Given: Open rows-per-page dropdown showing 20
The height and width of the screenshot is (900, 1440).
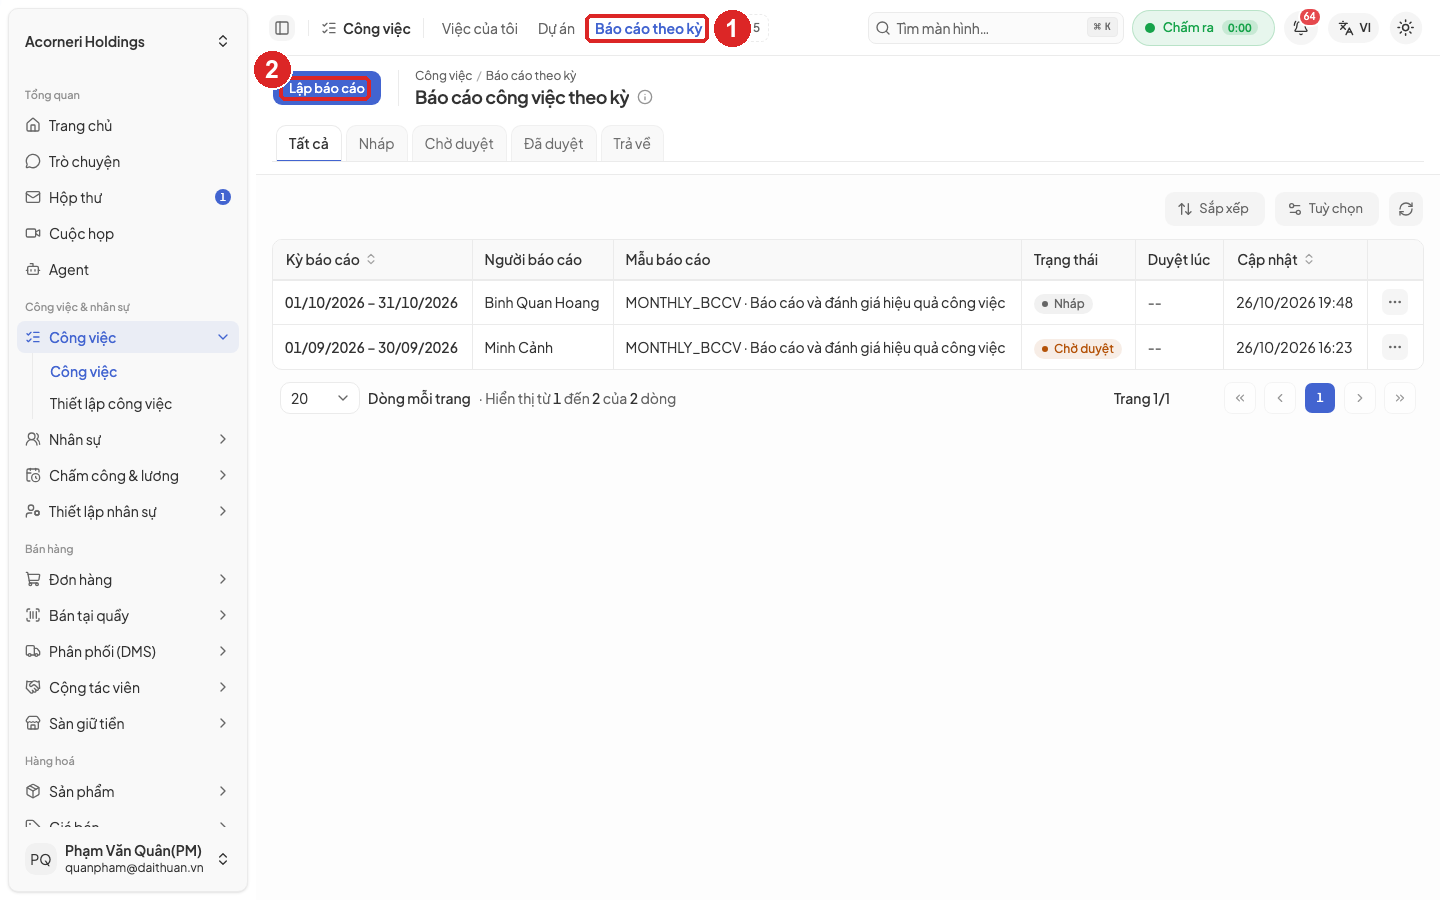Looking at the screenshot, I should (x=320, y=398).
